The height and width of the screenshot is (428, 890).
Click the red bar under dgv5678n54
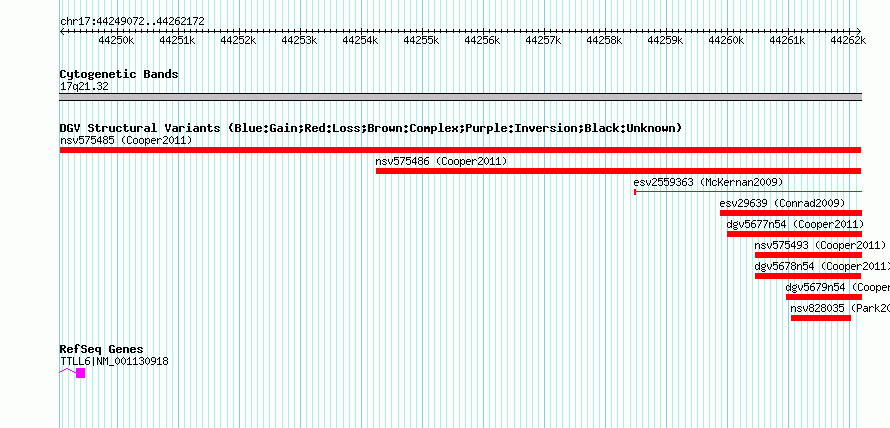(808, 276)
